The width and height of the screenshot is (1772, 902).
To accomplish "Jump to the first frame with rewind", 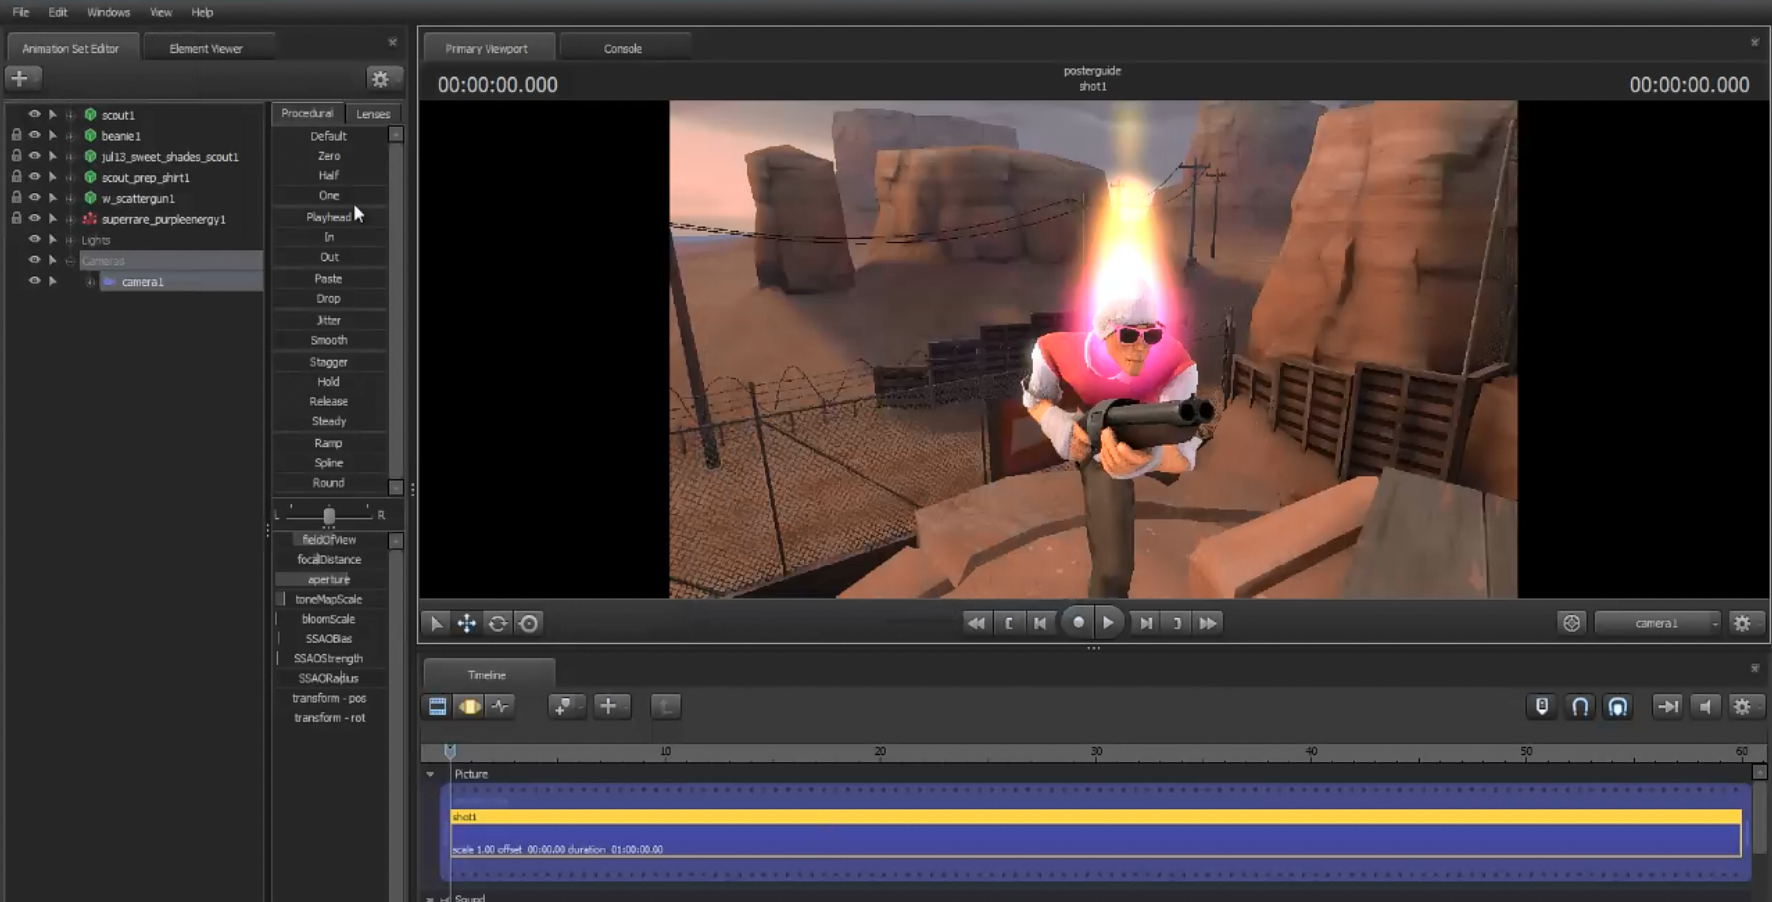I will 975,623.
